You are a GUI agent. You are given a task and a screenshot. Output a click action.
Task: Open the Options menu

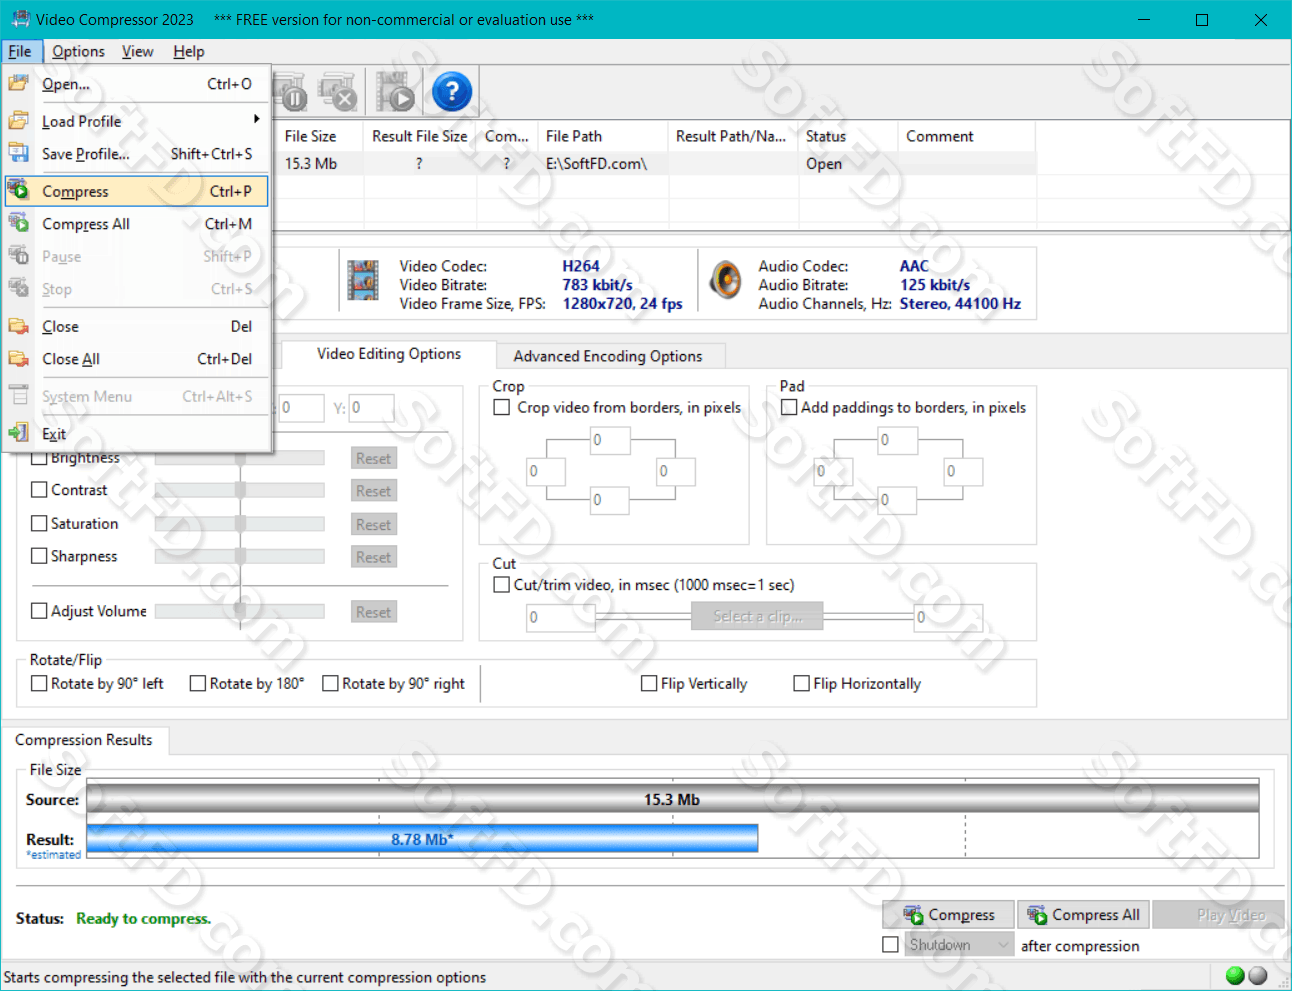coord(78,51)
